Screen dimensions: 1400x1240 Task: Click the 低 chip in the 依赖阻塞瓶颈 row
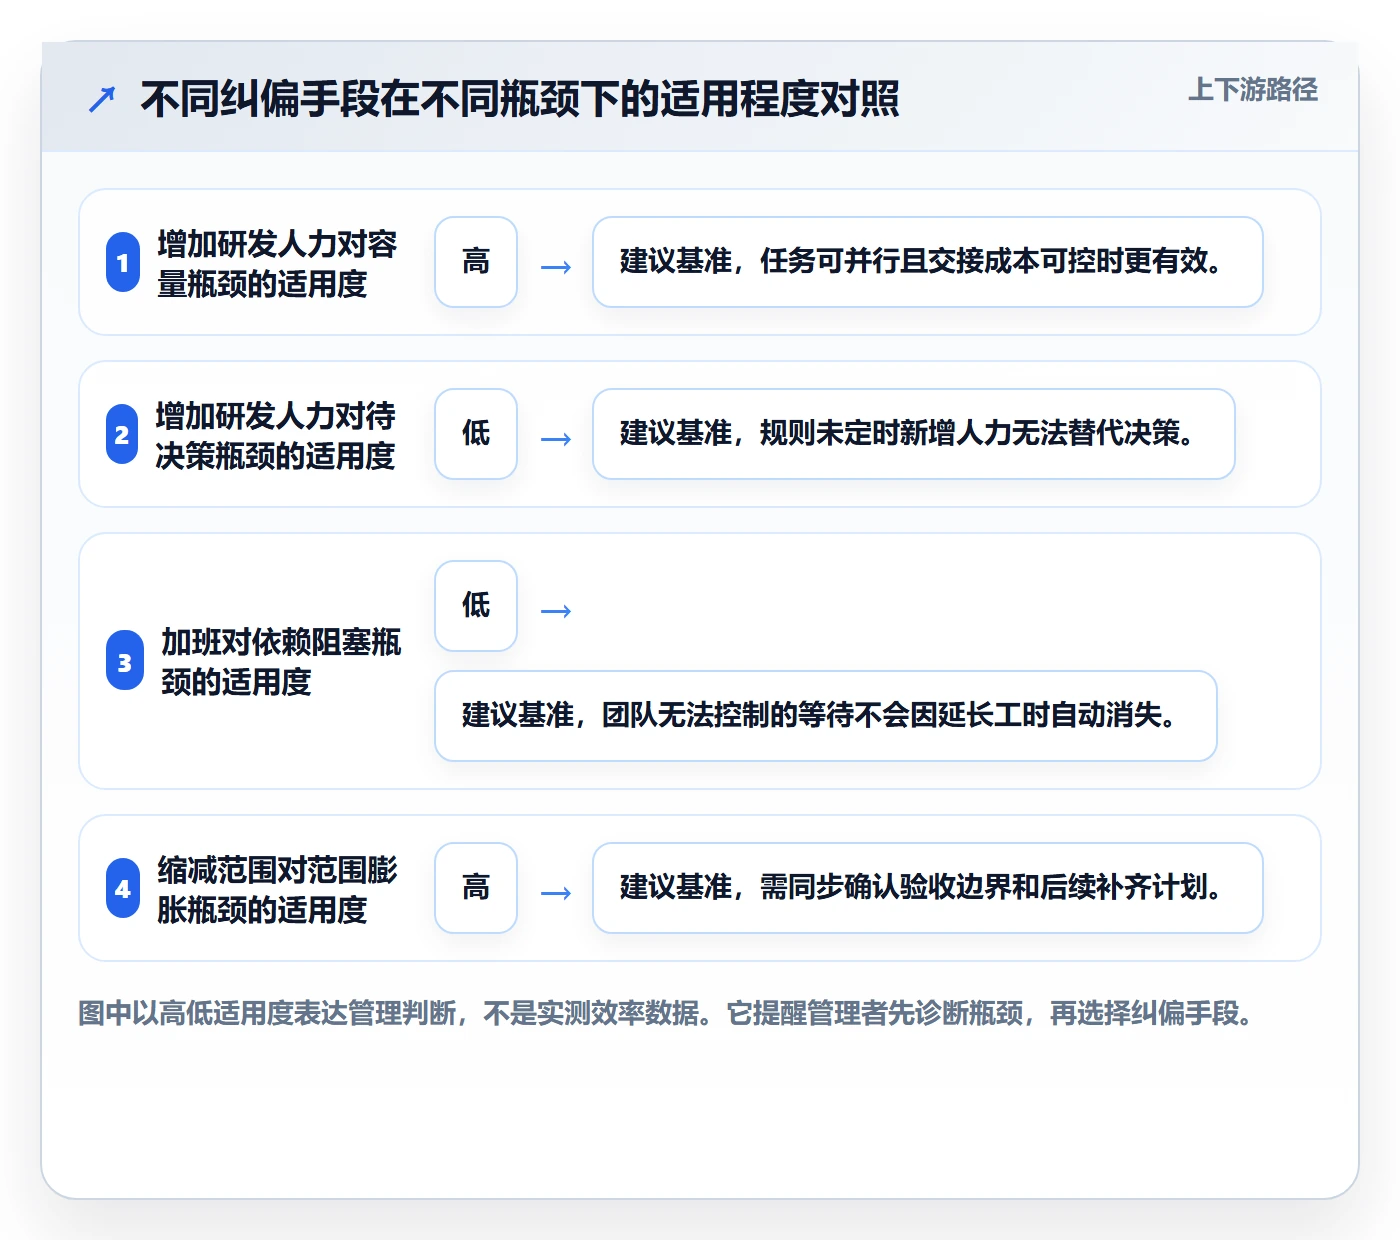tap(476, 606)
